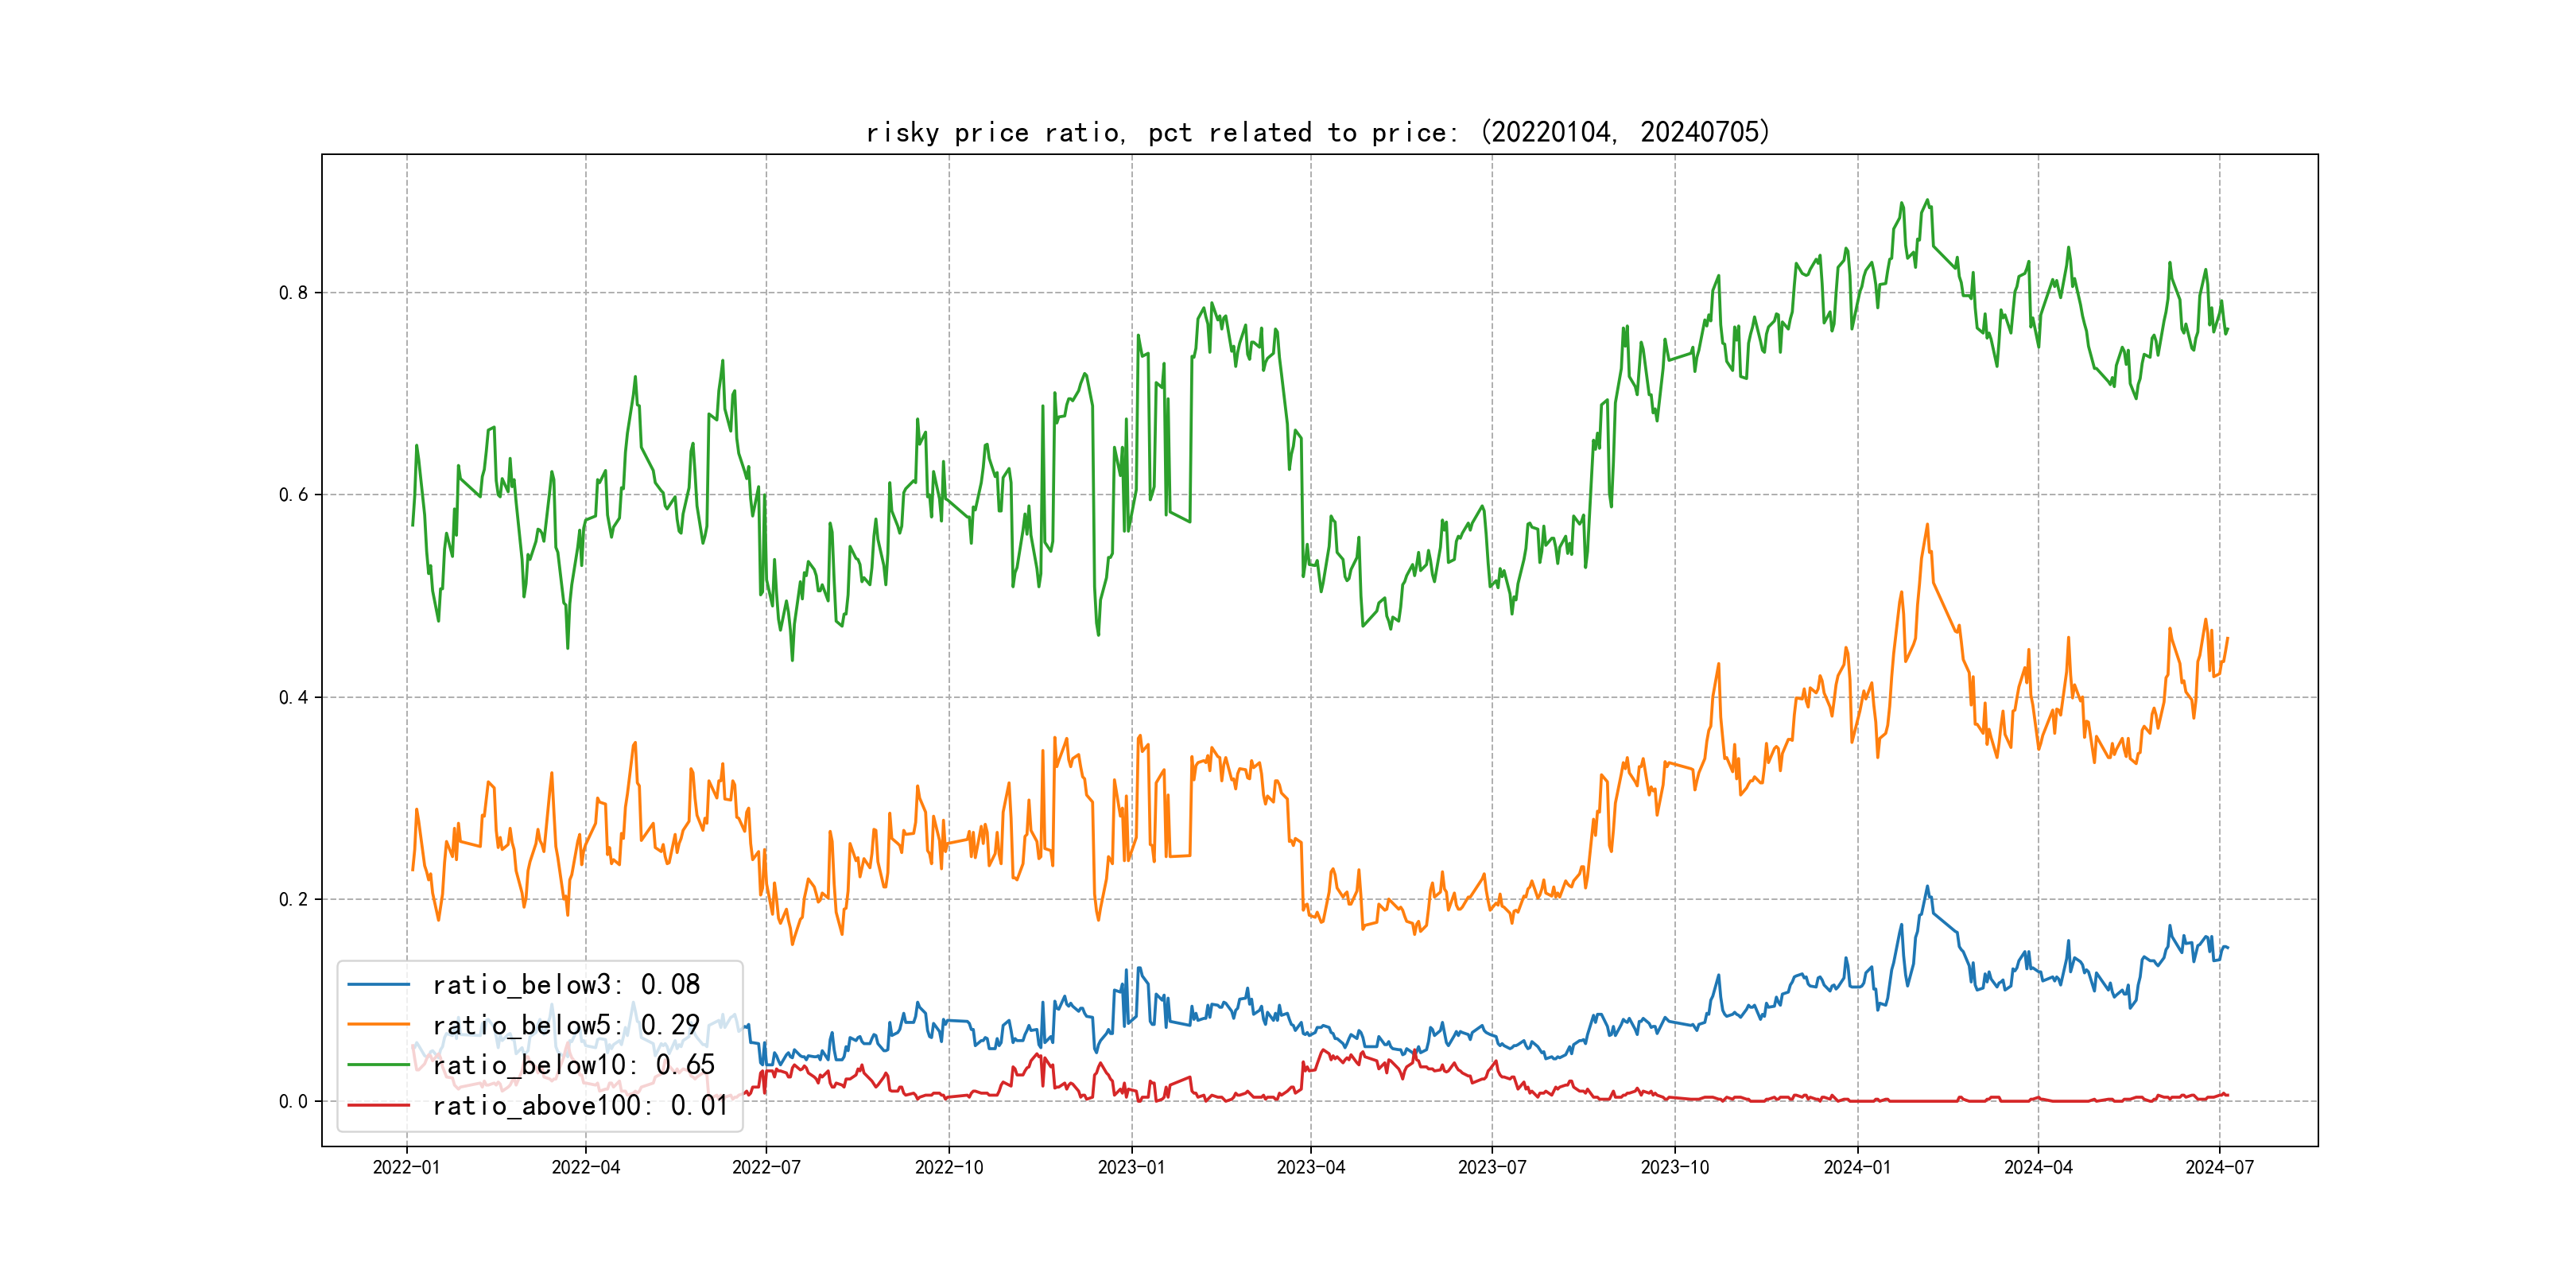Click the 2024-04 x-axis tick label

(2038, 1167)
